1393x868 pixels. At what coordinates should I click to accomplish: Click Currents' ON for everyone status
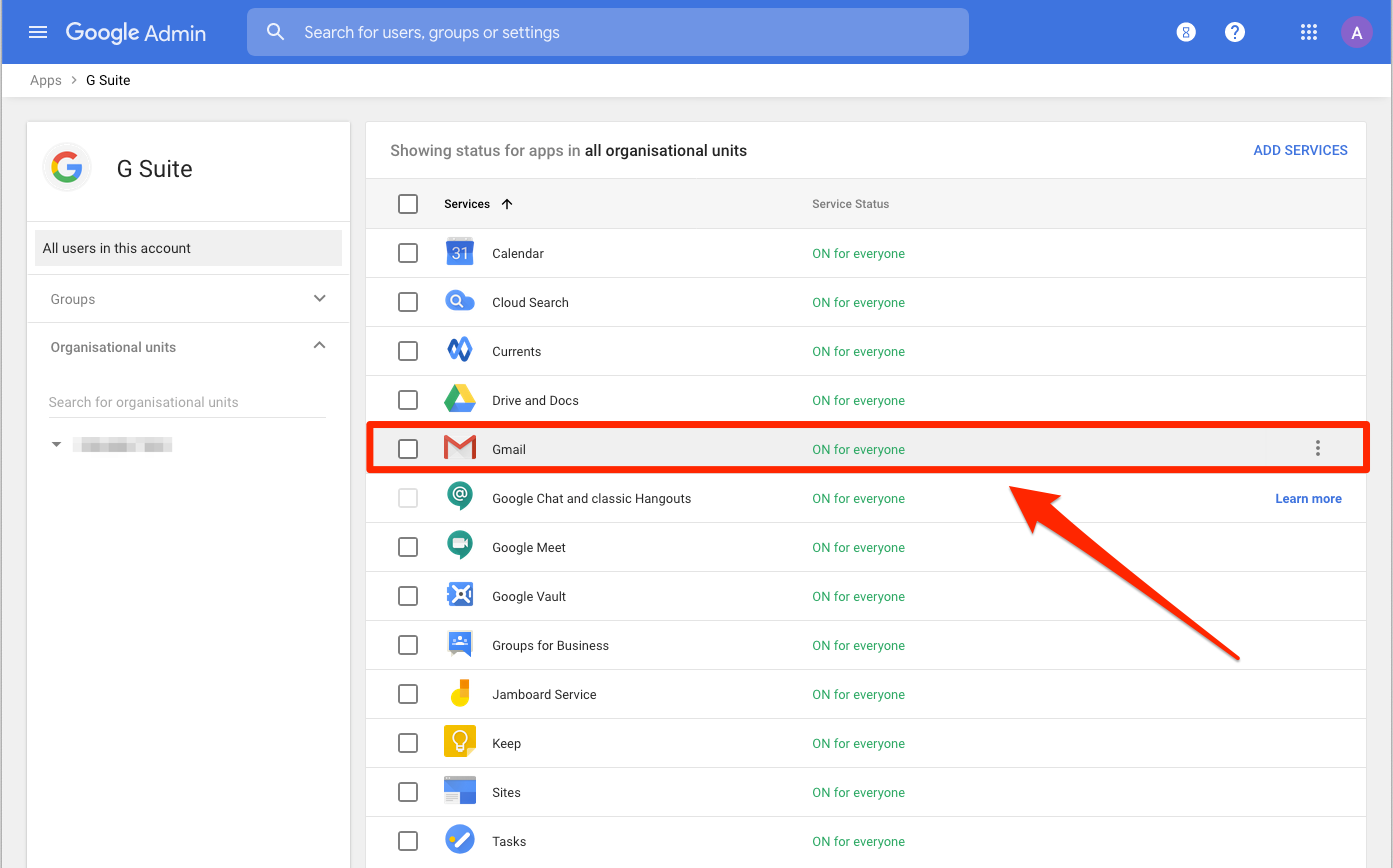(x=858, y=351)
